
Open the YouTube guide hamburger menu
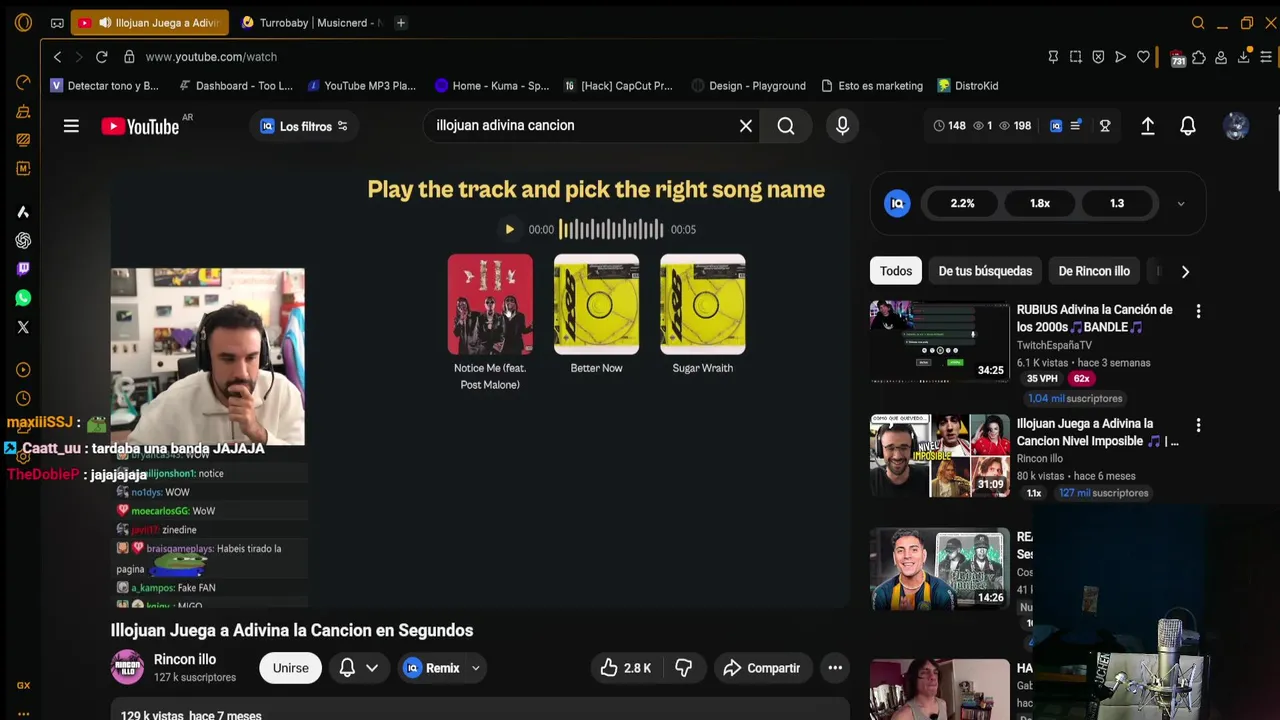[71, 126]
